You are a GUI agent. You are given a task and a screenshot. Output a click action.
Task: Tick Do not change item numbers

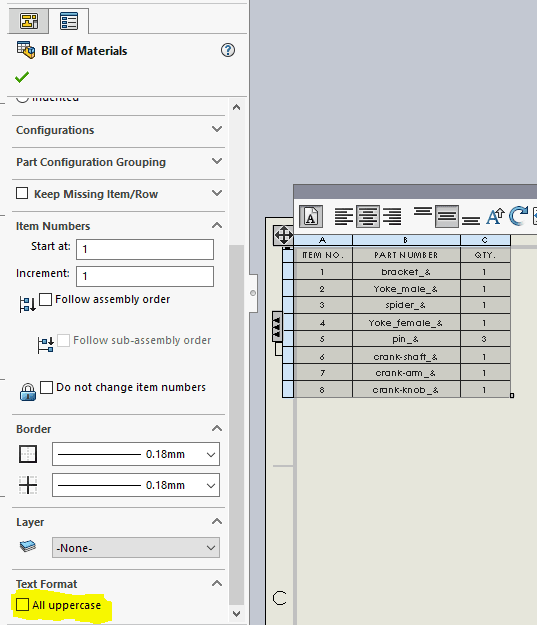[x=46, y=387]
